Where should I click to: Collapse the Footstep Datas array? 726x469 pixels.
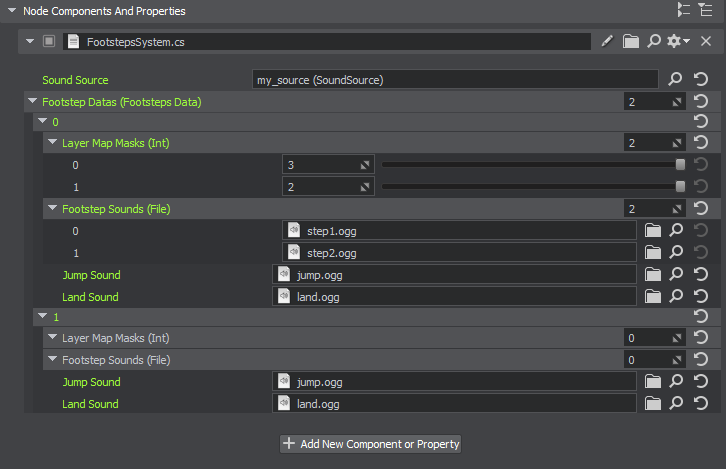pos(33,101)
